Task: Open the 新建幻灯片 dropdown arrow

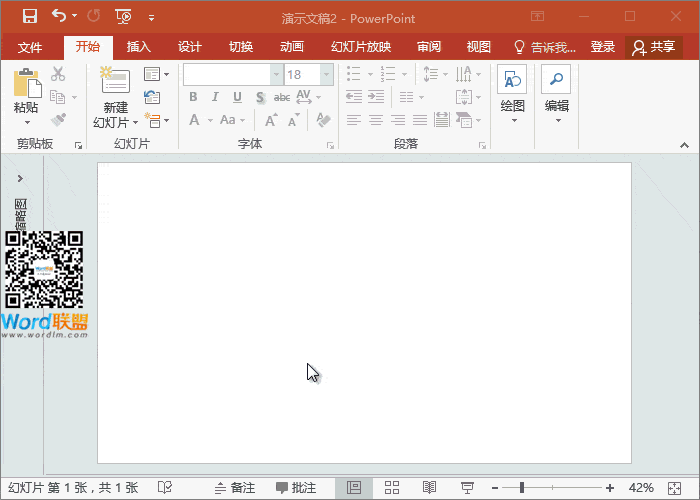Action: click(x=135, y=122)
